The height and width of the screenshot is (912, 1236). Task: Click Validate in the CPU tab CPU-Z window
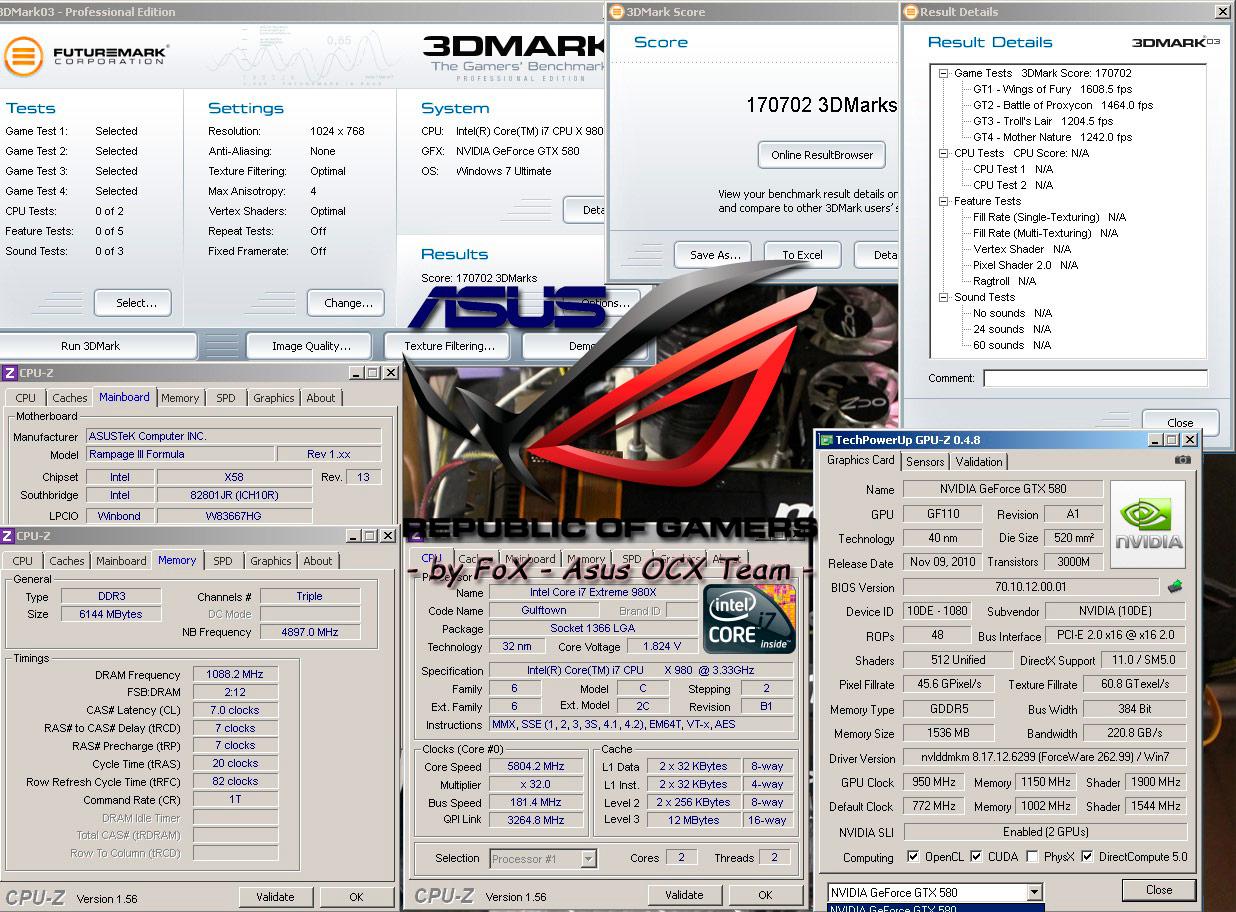[x=684, y=895]
